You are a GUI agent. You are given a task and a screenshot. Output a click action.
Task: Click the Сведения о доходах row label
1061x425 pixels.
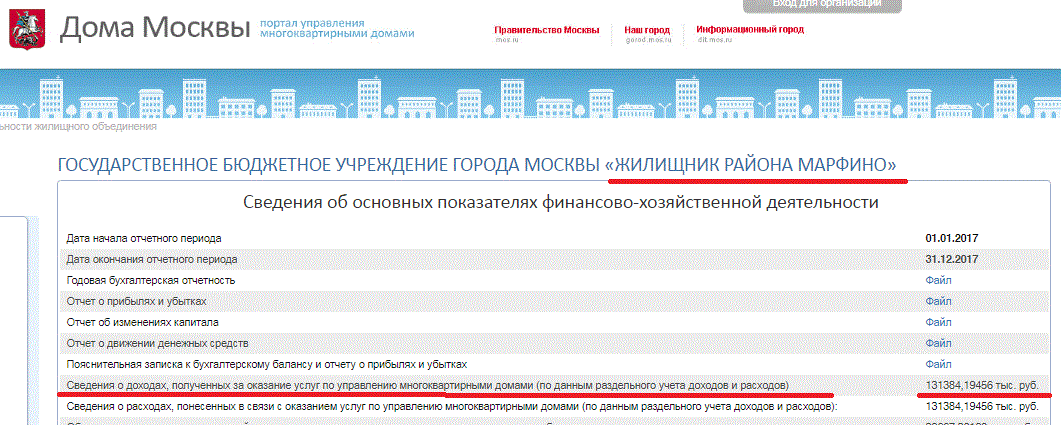pos(428,385)
